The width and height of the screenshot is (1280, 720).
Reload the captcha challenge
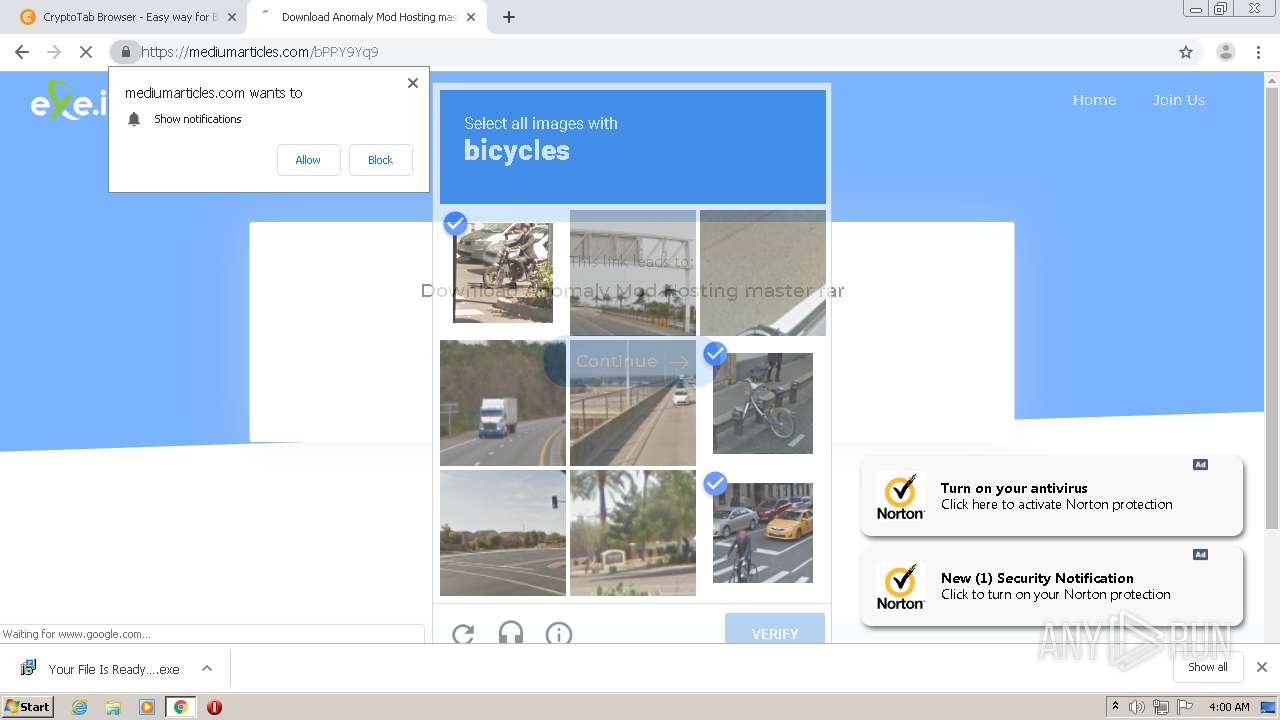pyautogui.click(x=463, y=633)
